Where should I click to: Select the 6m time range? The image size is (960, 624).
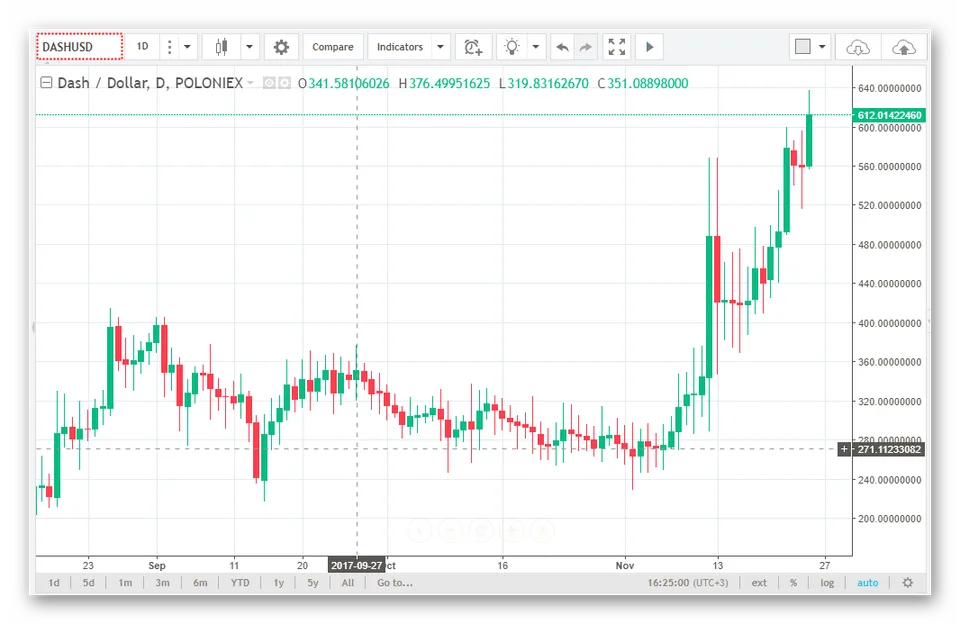coord(200,583)
